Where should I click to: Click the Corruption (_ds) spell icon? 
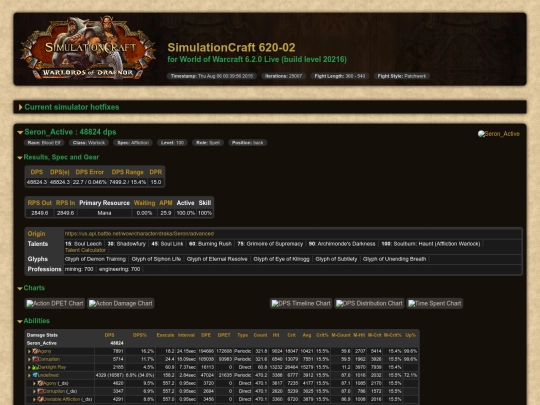coord(40,391)
